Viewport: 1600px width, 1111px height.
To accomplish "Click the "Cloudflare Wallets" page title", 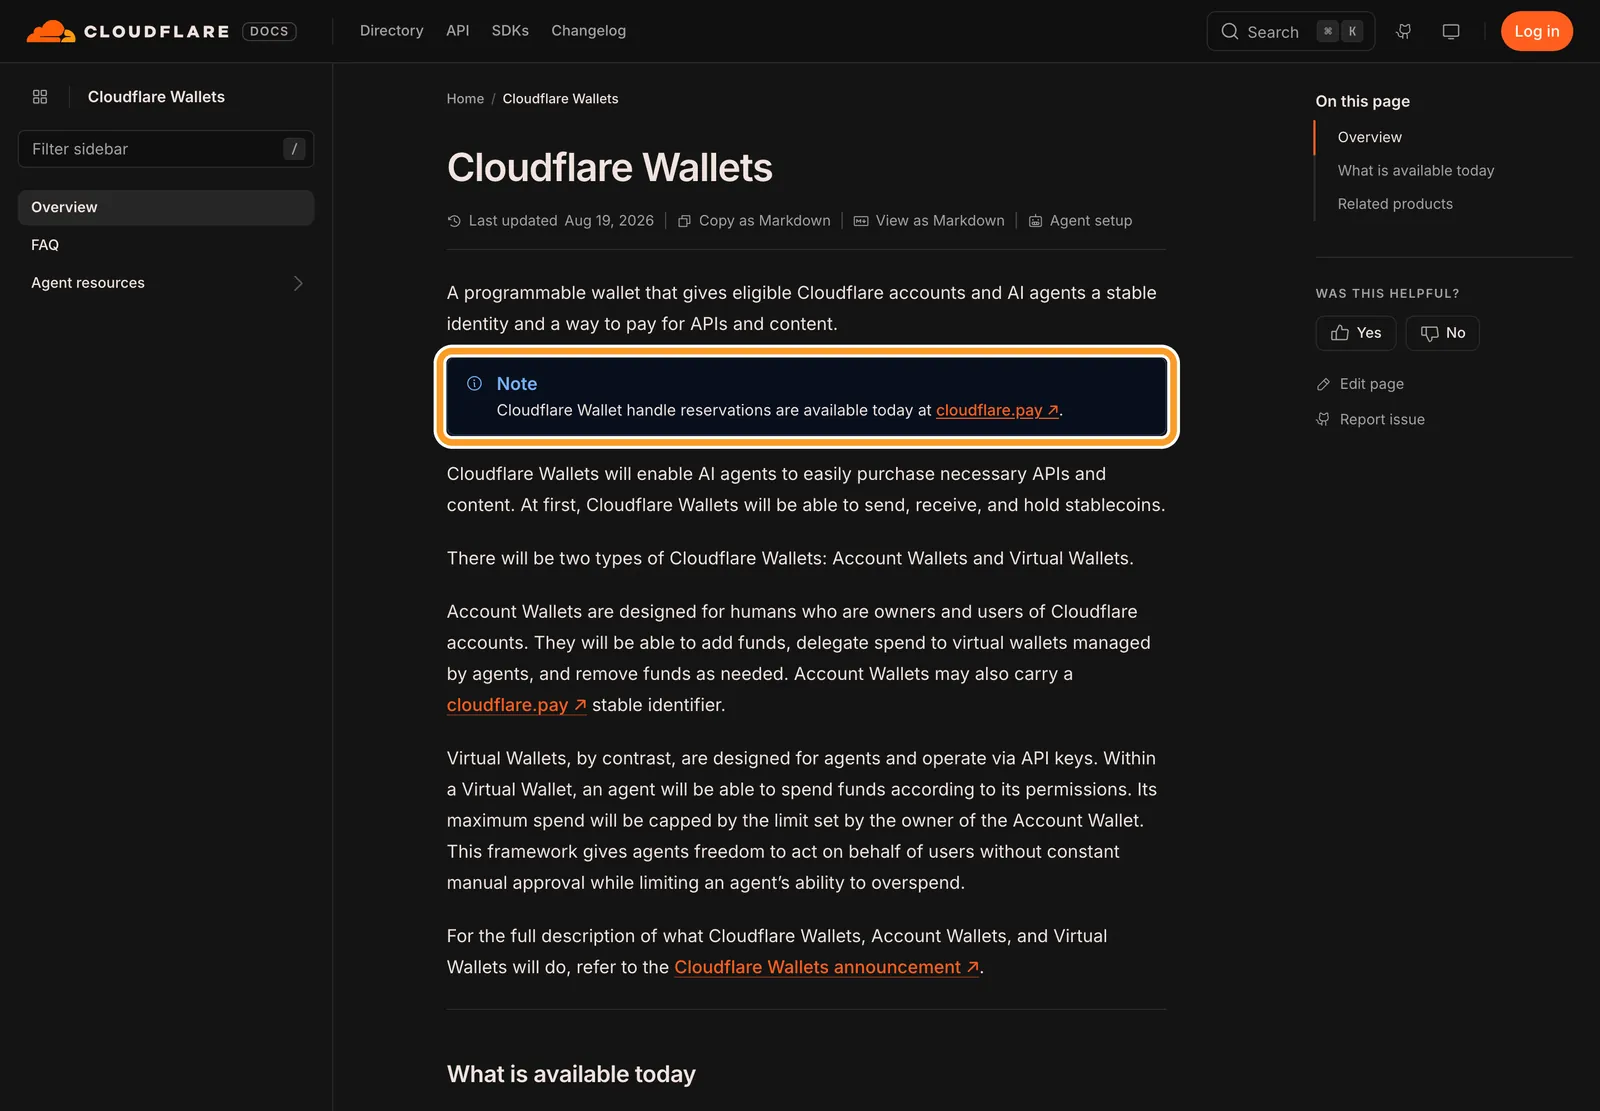I will point(610,167).
